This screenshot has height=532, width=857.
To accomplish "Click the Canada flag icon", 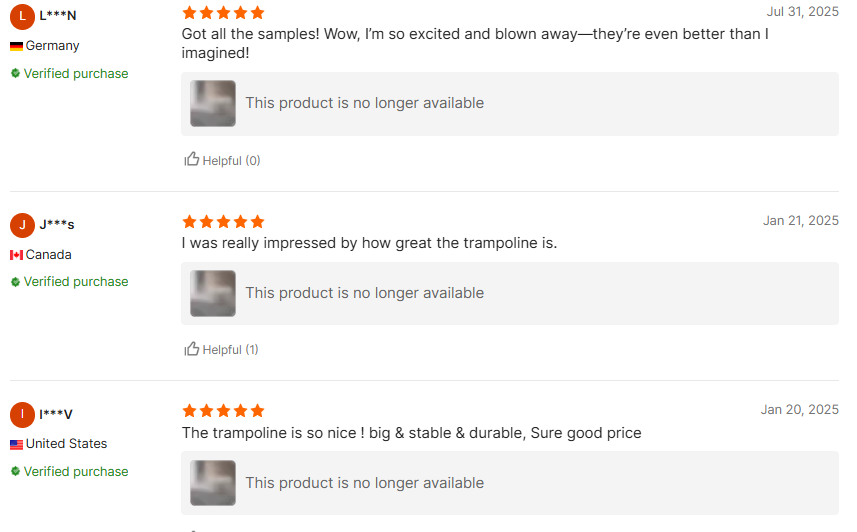I will click(x=16, y=255).
